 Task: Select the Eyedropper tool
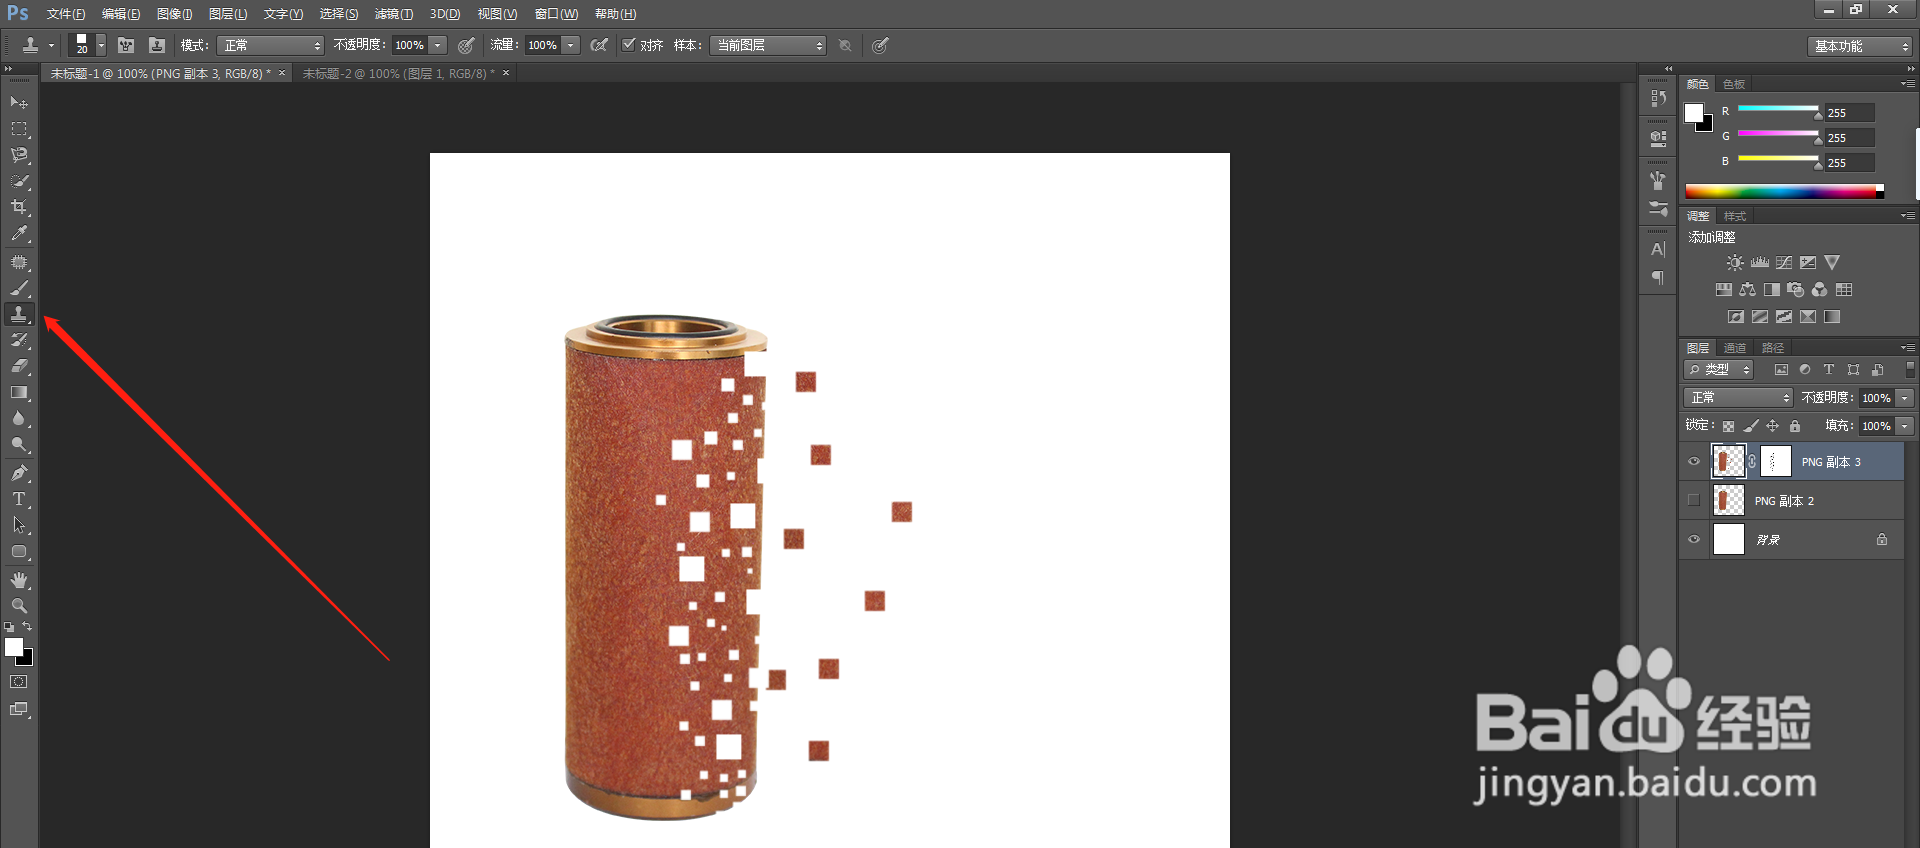pos(19,233)
